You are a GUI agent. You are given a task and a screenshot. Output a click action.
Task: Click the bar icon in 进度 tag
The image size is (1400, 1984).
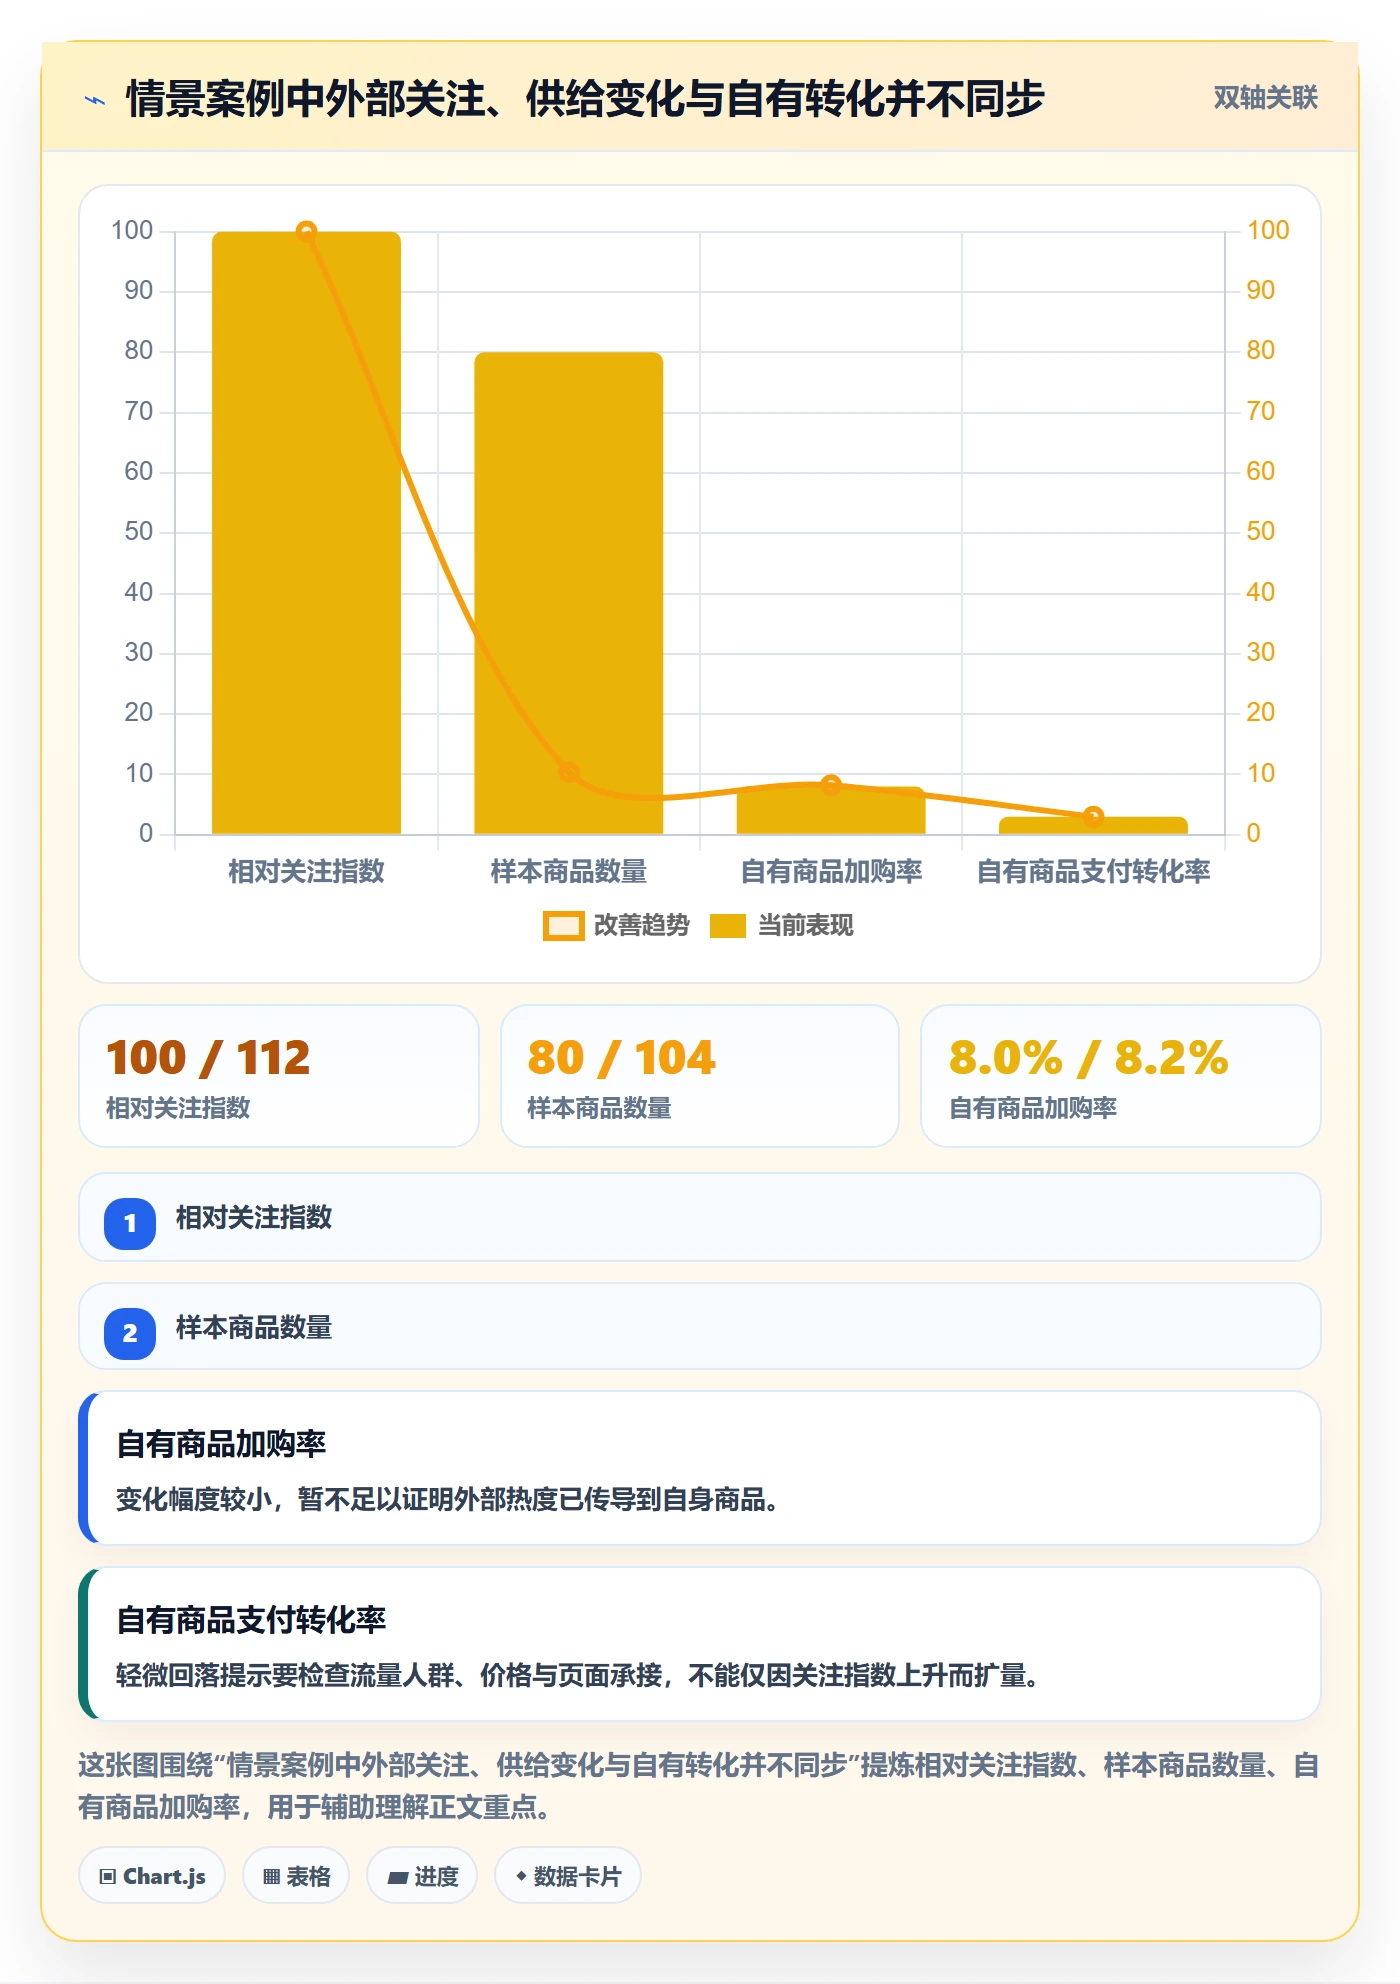(x=398, y=1878)
